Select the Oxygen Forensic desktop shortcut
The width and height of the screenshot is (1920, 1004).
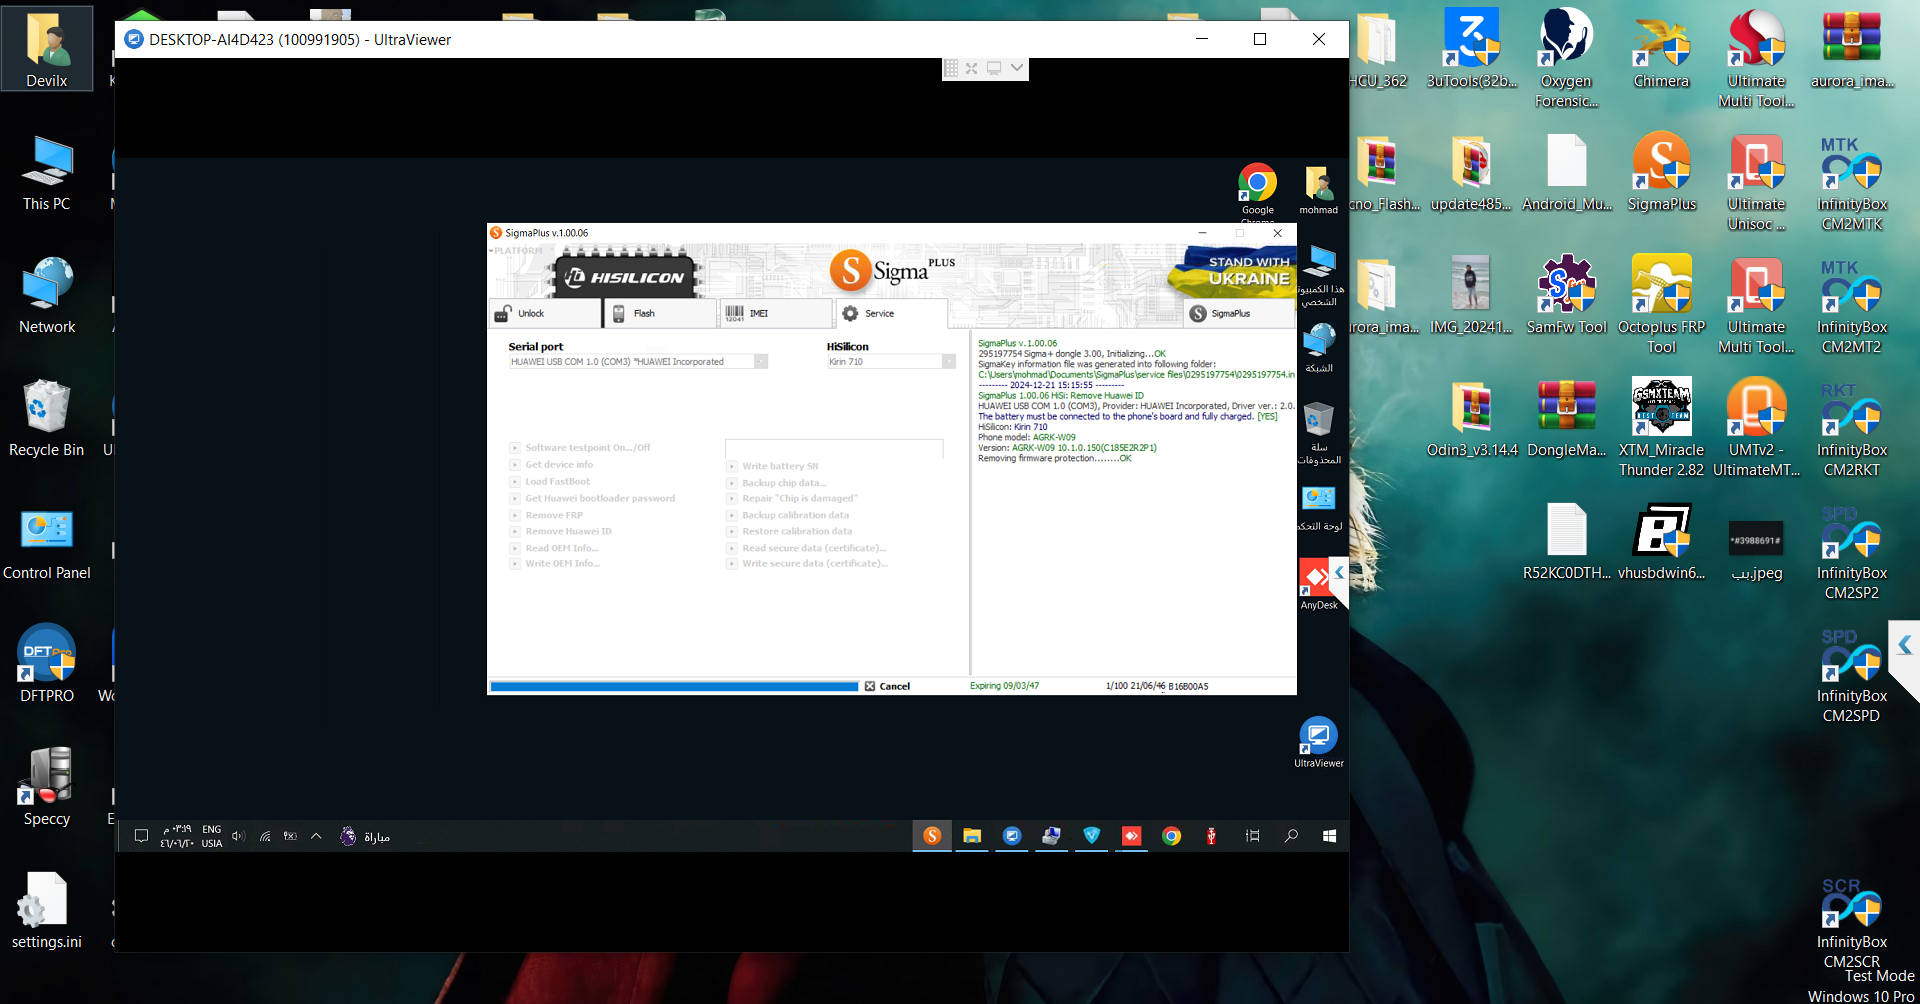coord(1566,58)
